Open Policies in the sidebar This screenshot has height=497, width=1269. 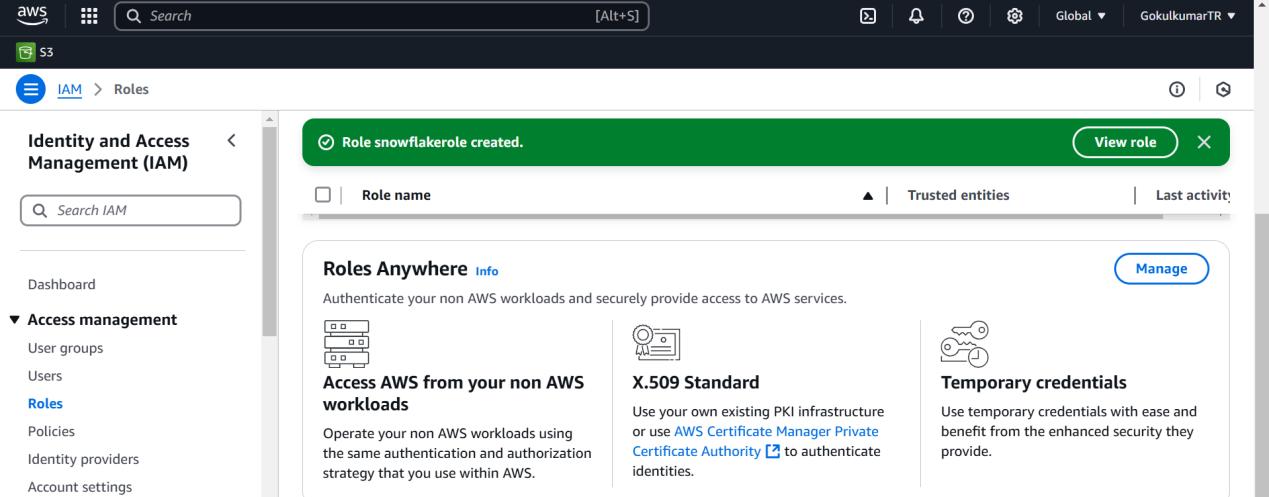click(x=51, y=432)
